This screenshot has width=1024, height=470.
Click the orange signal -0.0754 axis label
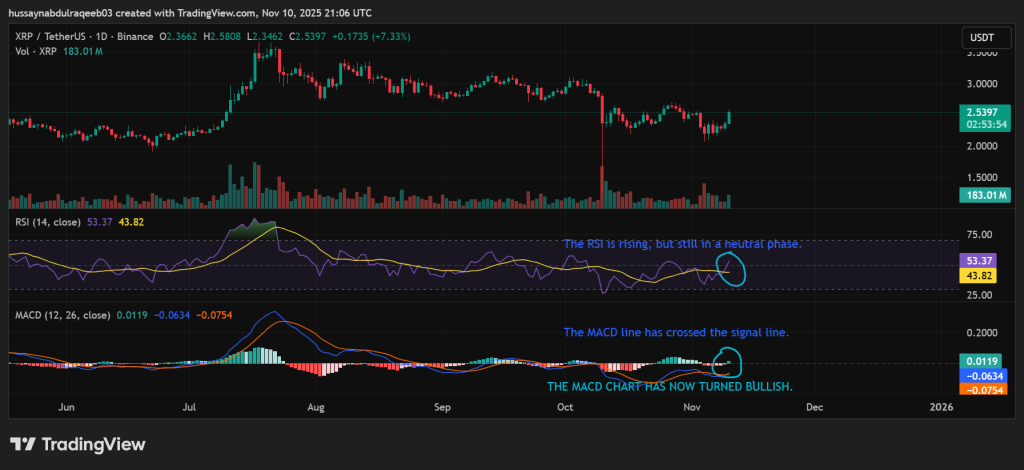981,390
